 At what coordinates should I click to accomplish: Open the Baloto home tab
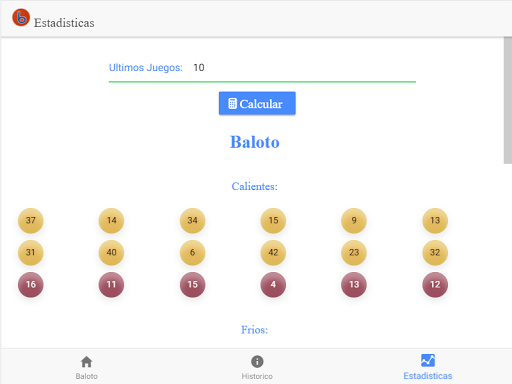(87, 367)
